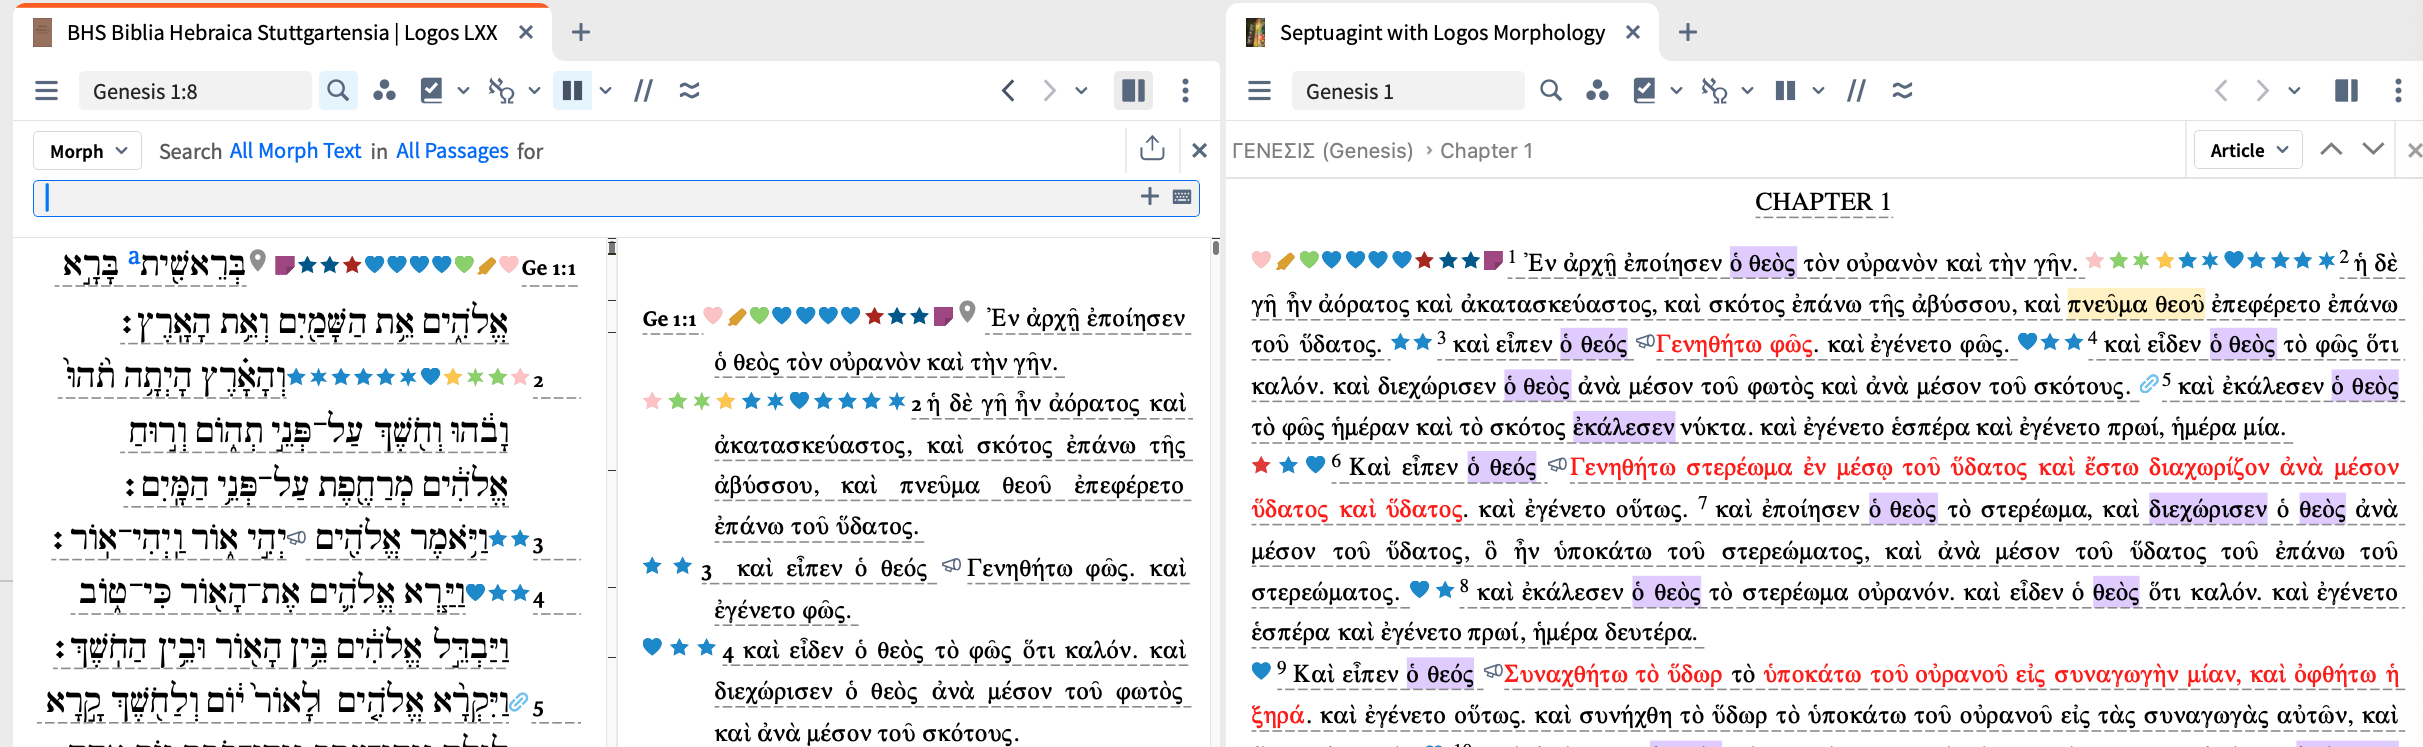The height and width of the screenshot is (747, 2423).
Task: Expand navigation history dropdown in BHS panel
Action: tap(1081, 91)
